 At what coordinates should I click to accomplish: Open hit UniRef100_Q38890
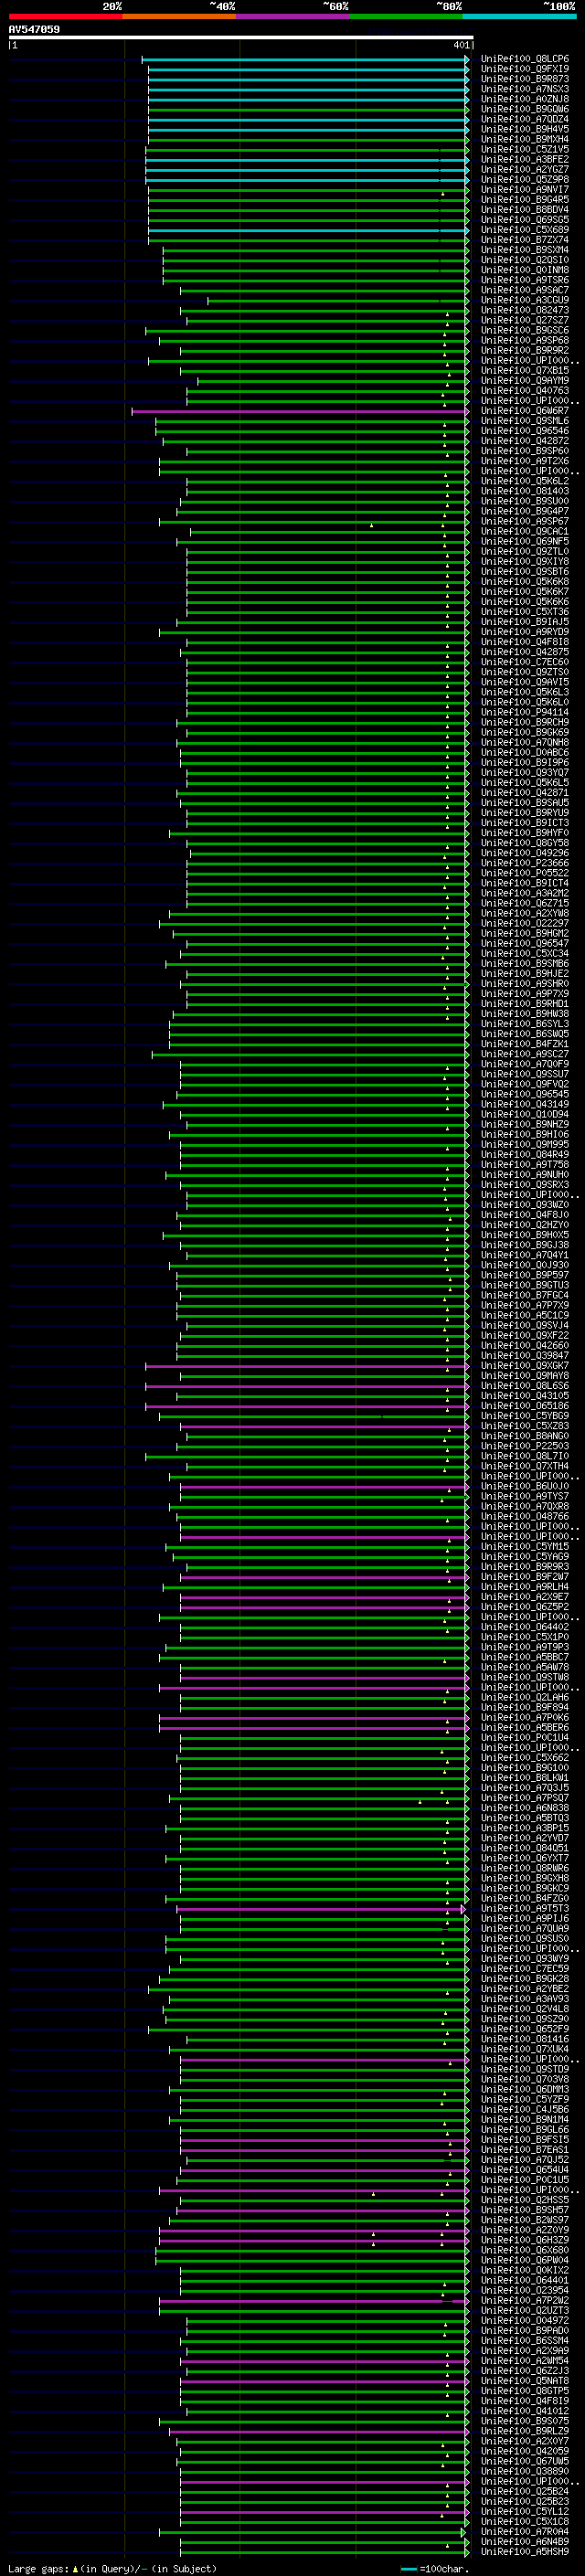click(x=525, y=2472)
